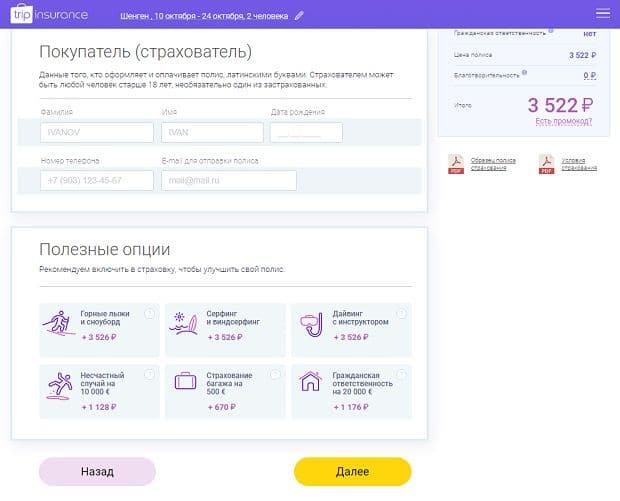Click the total price 3 522 ₽

561,105
